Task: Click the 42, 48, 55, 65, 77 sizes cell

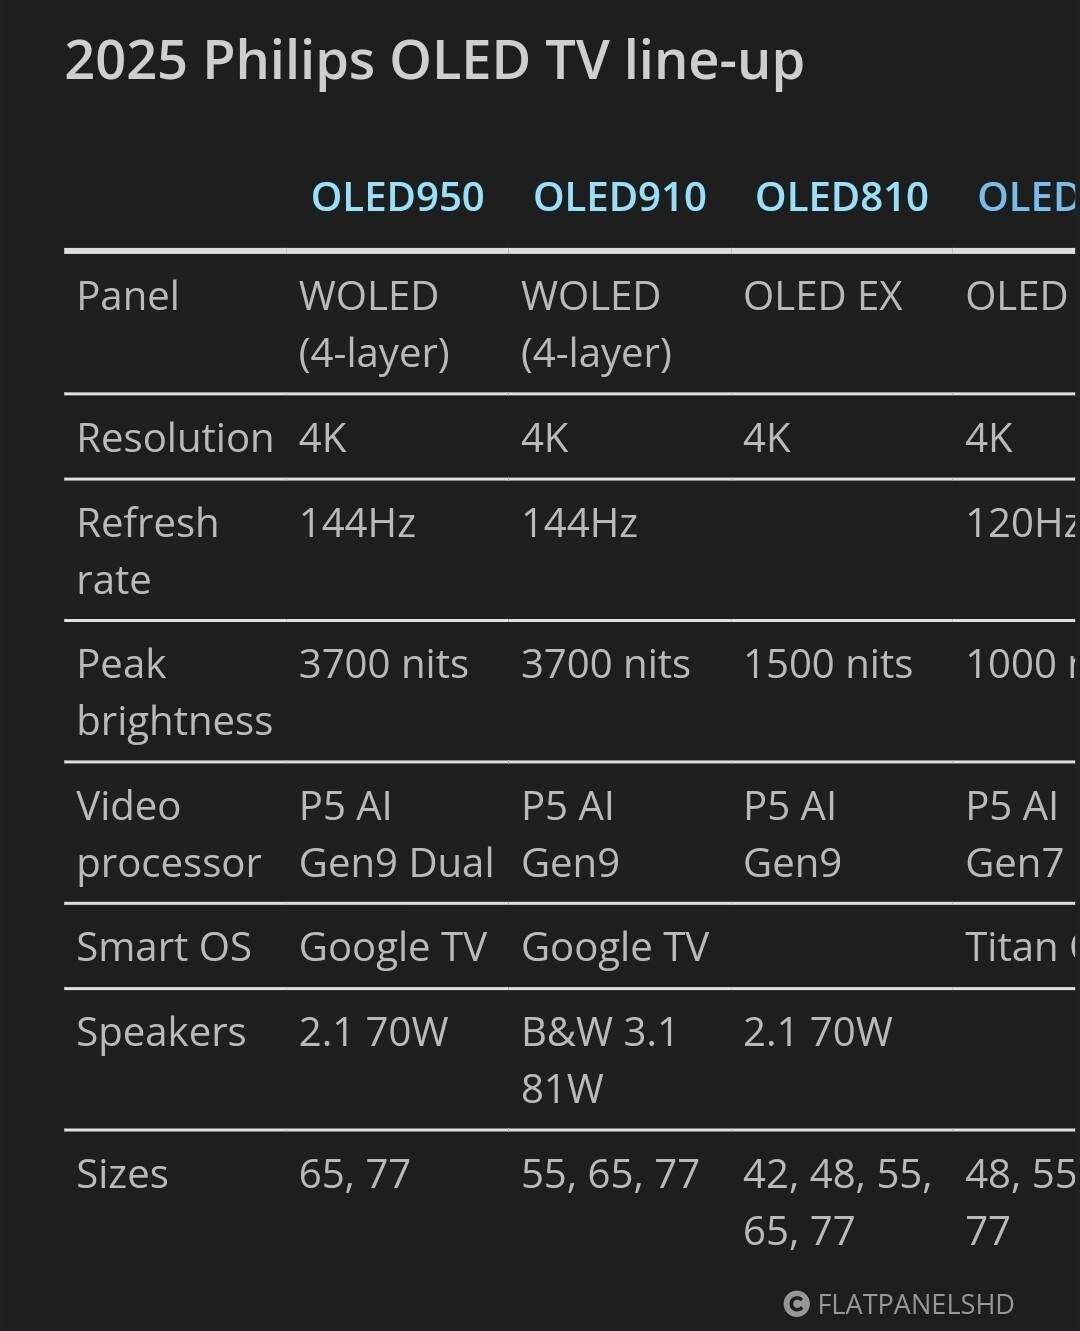Action: tap(836, 1202)
